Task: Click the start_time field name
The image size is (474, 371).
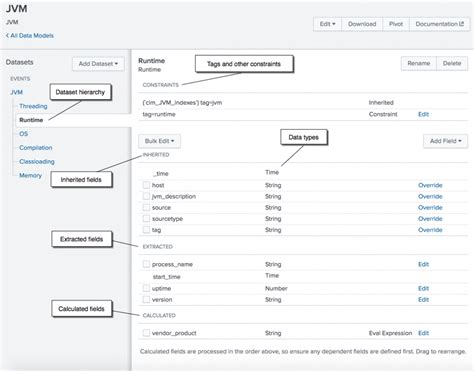Action: click(x=166, y=277)
